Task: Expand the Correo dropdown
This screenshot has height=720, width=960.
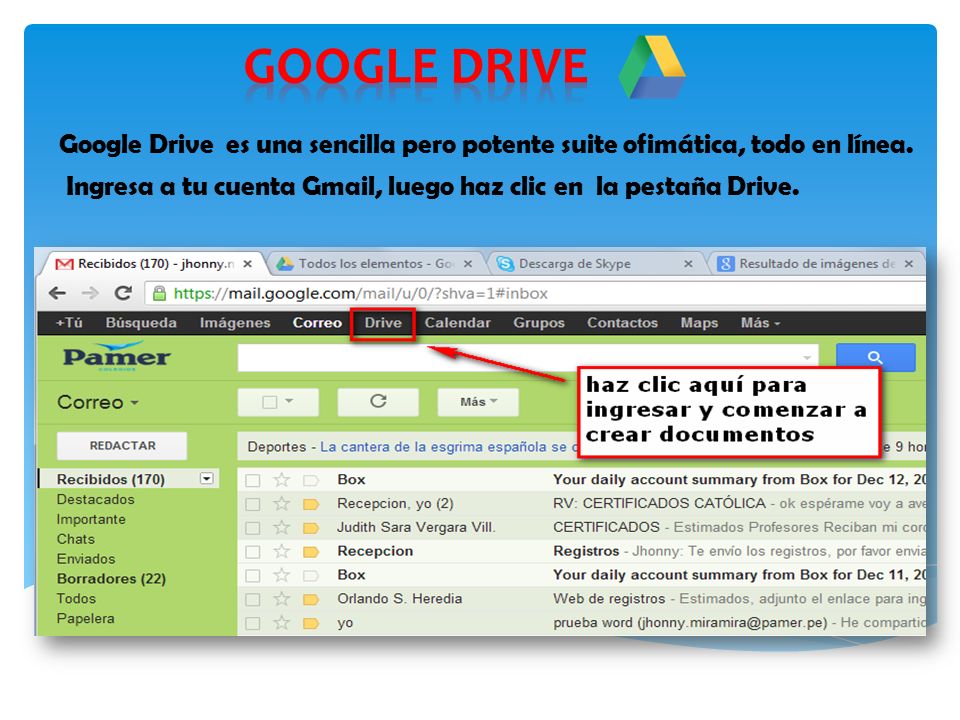Action: click(x=98, y=402)
